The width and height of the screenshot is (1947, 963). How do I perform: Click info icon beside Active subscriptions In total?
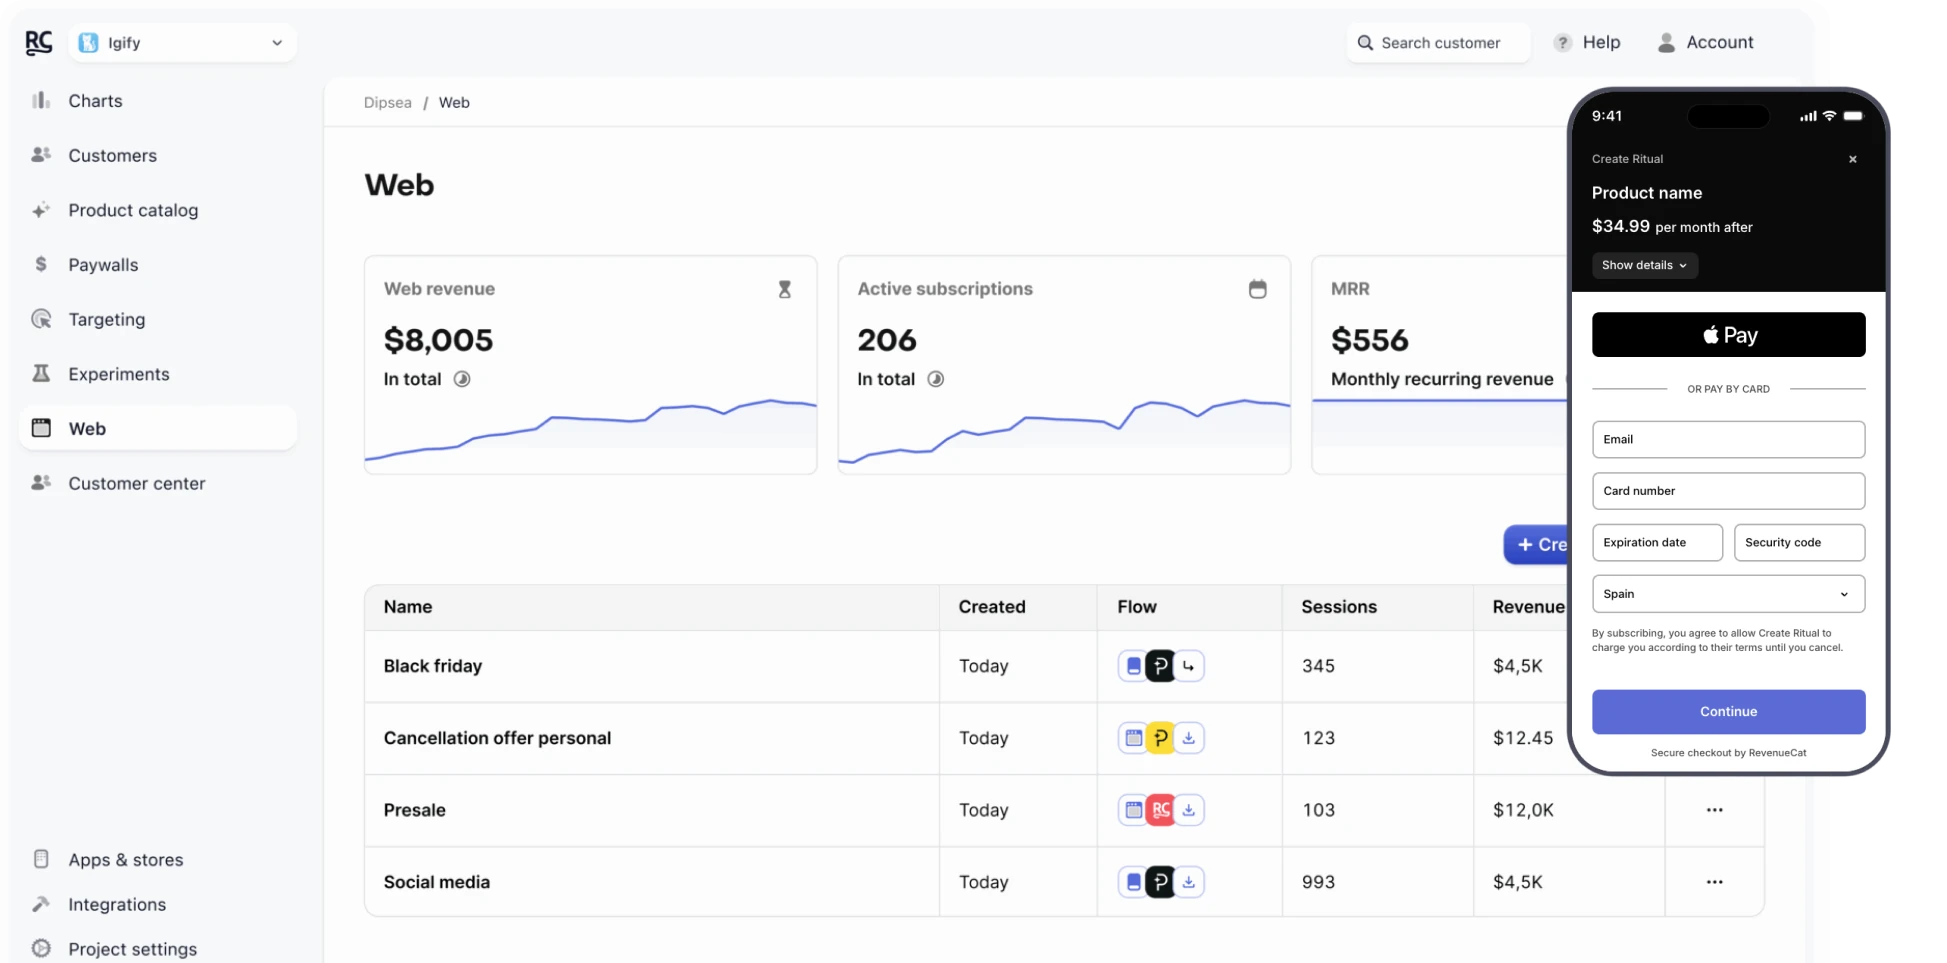click(936, 379)
